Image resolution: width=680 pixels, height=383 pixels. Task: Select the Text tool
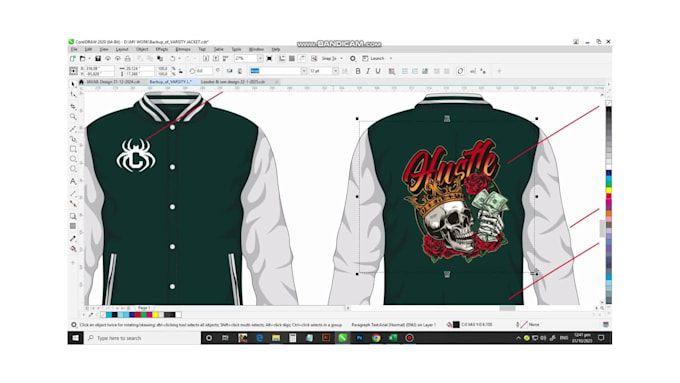73,181
